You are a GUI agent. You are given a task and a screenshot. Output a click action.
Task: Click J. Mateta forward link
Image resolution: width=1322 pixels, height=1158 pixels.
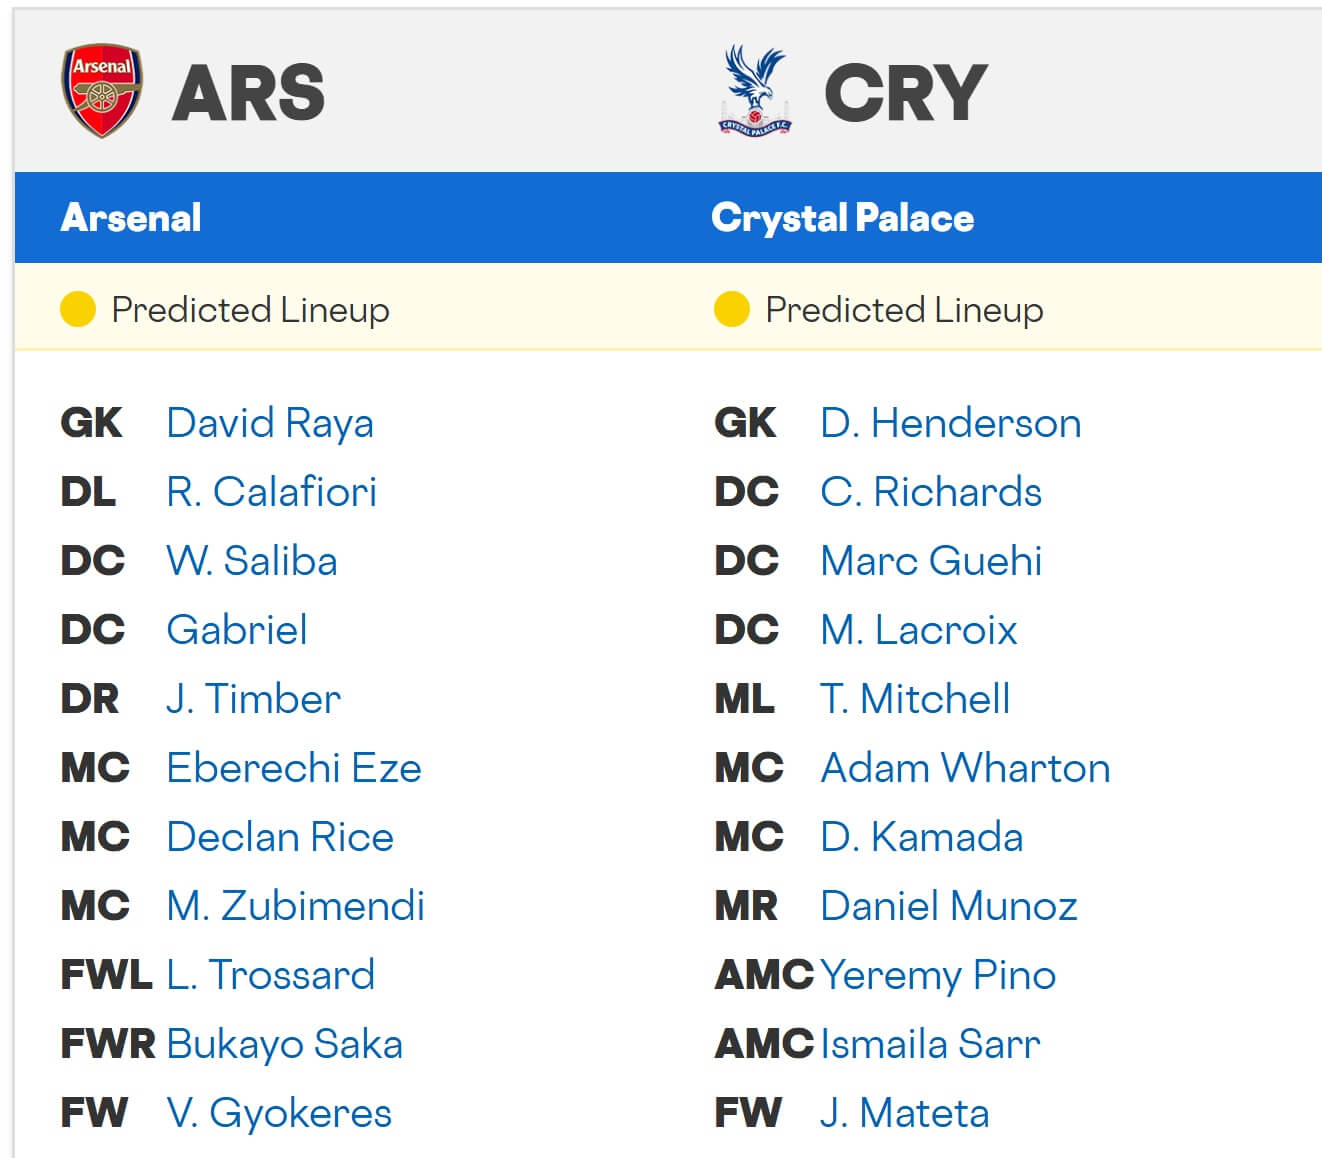[x=904, y=1113]
